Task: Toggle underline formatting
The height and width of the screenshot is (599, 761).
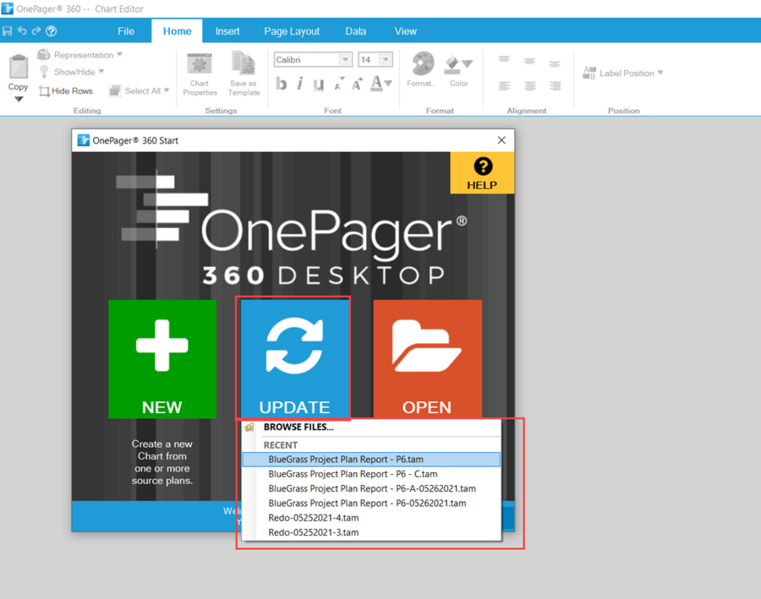Action: [x=318, y=84]
